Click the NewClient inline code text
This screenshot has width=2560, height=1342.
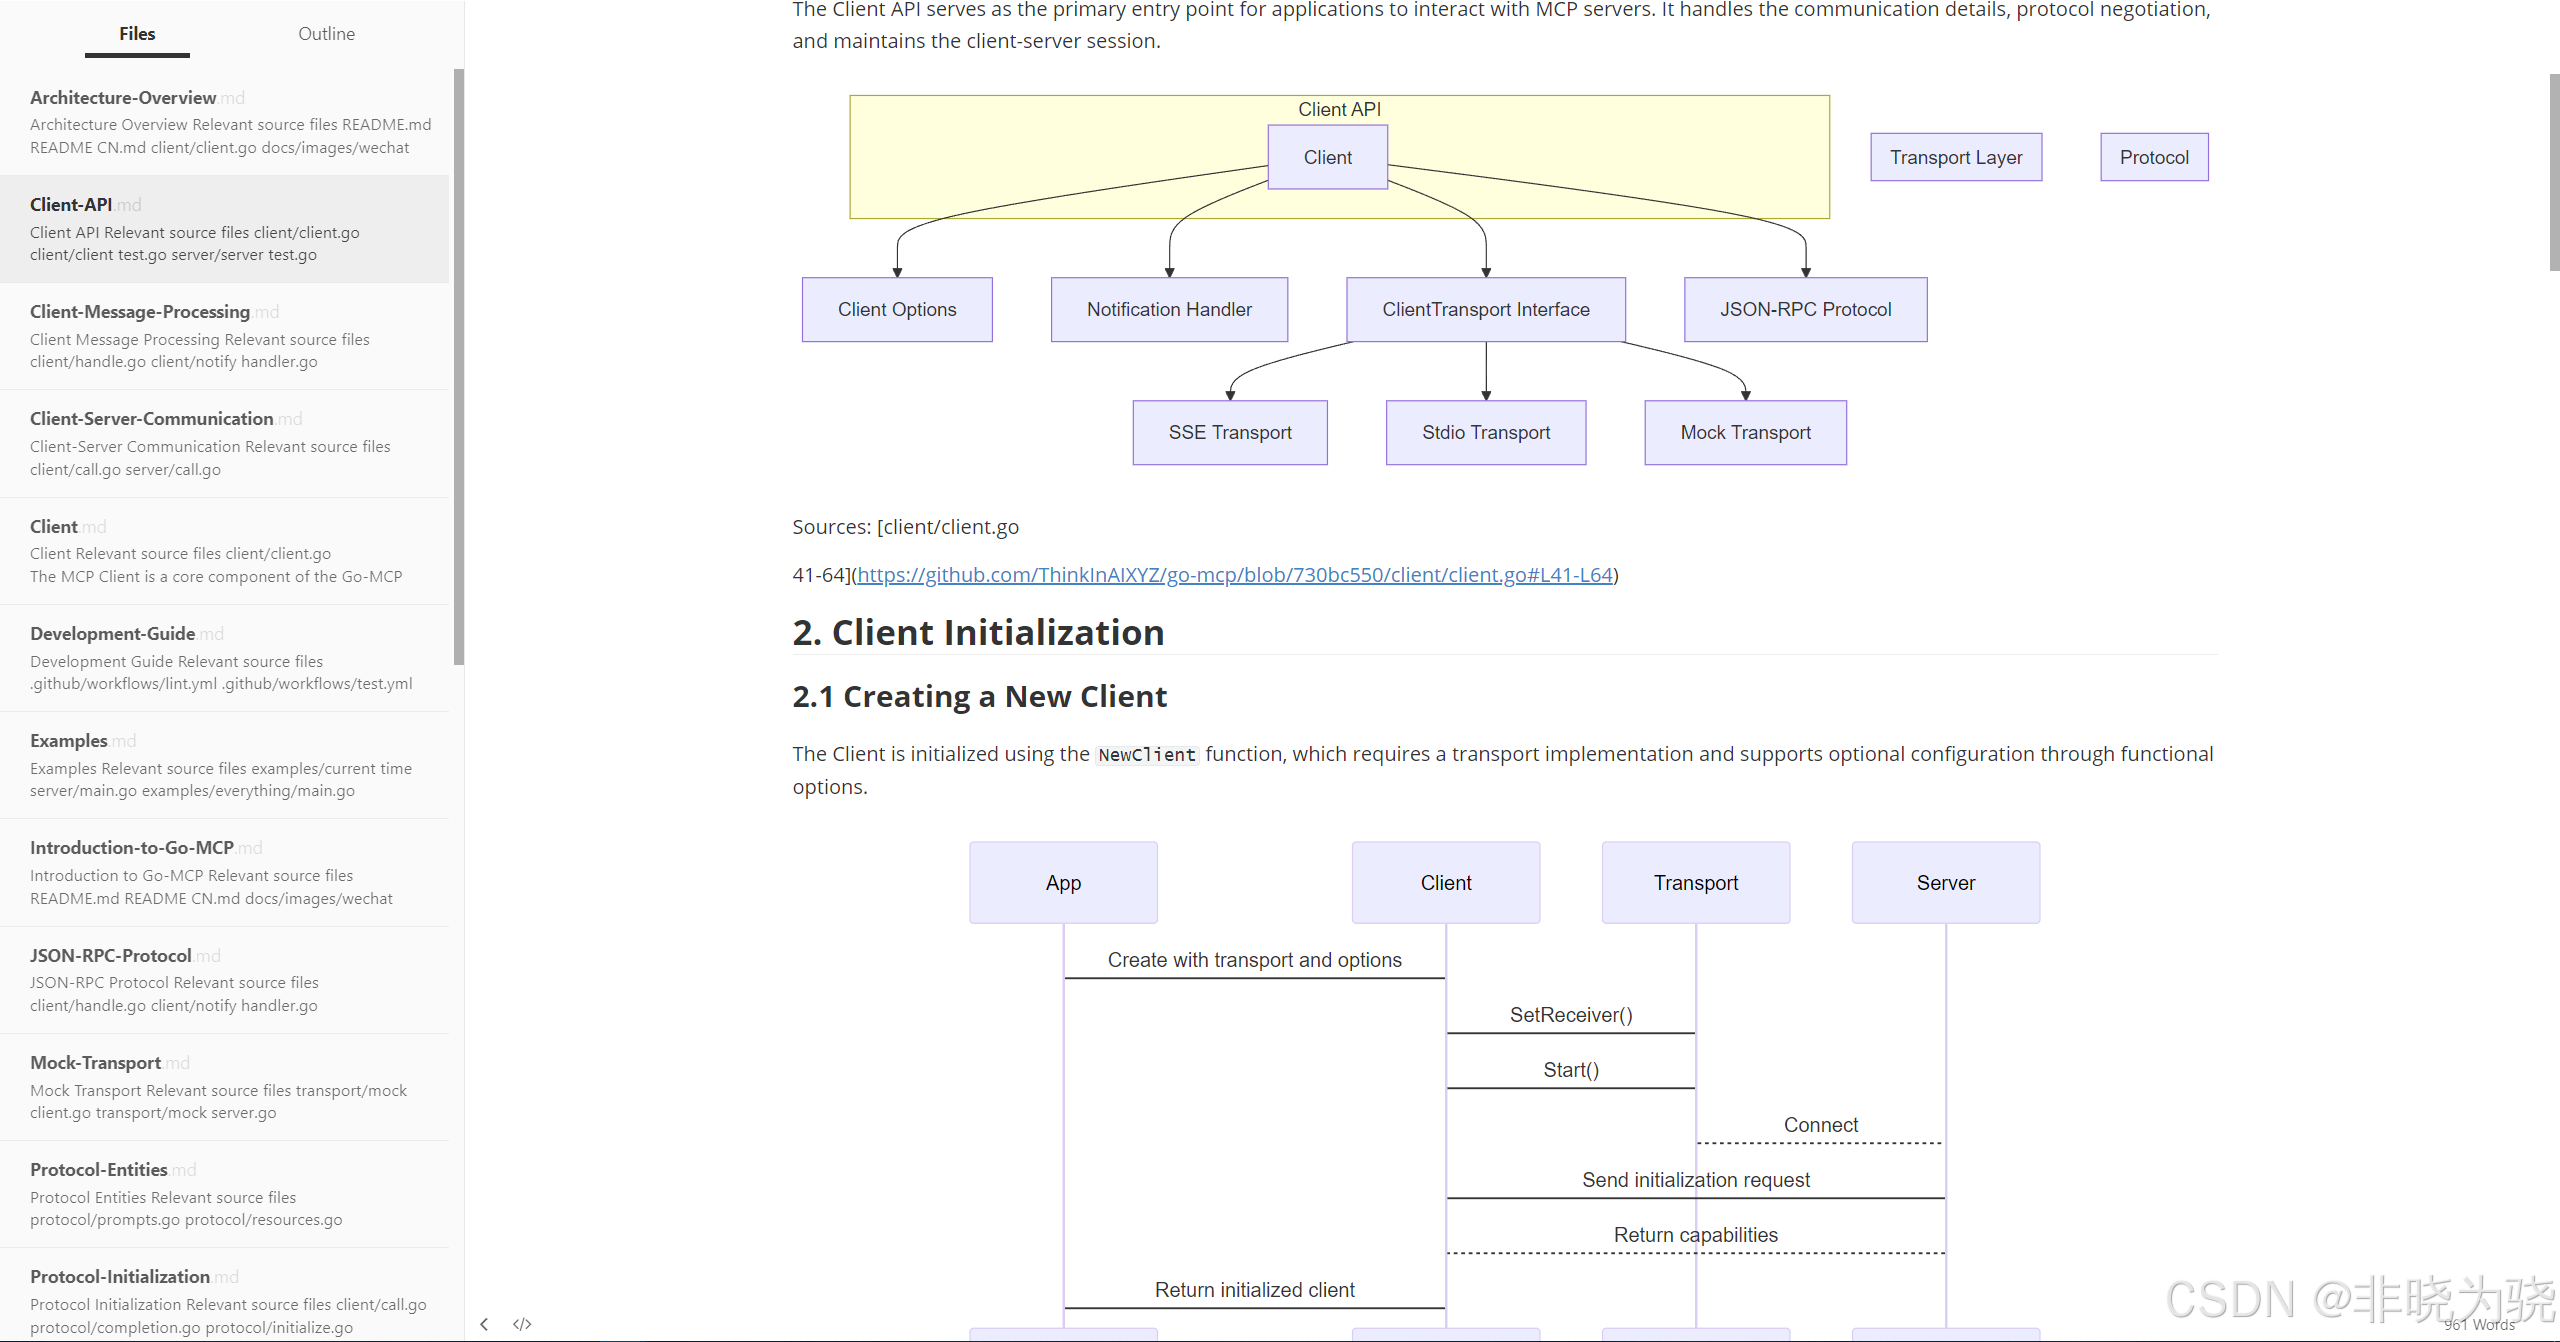coord(1146,755)
